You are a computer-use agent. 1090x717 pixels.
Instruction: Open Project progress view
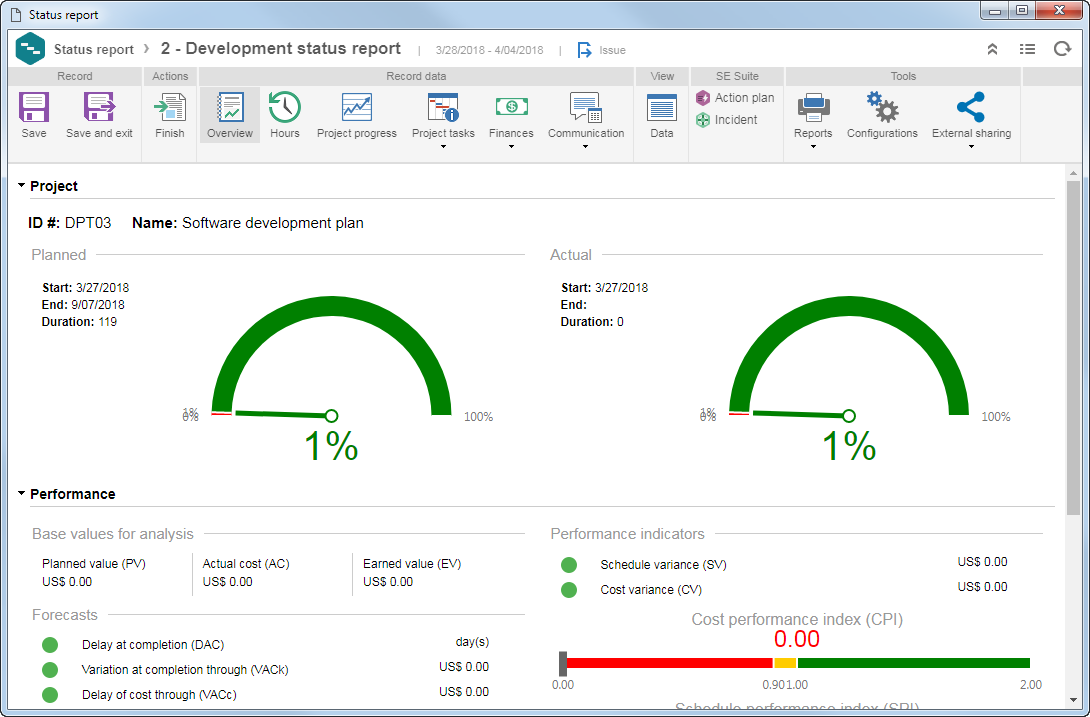click(357, 115)
